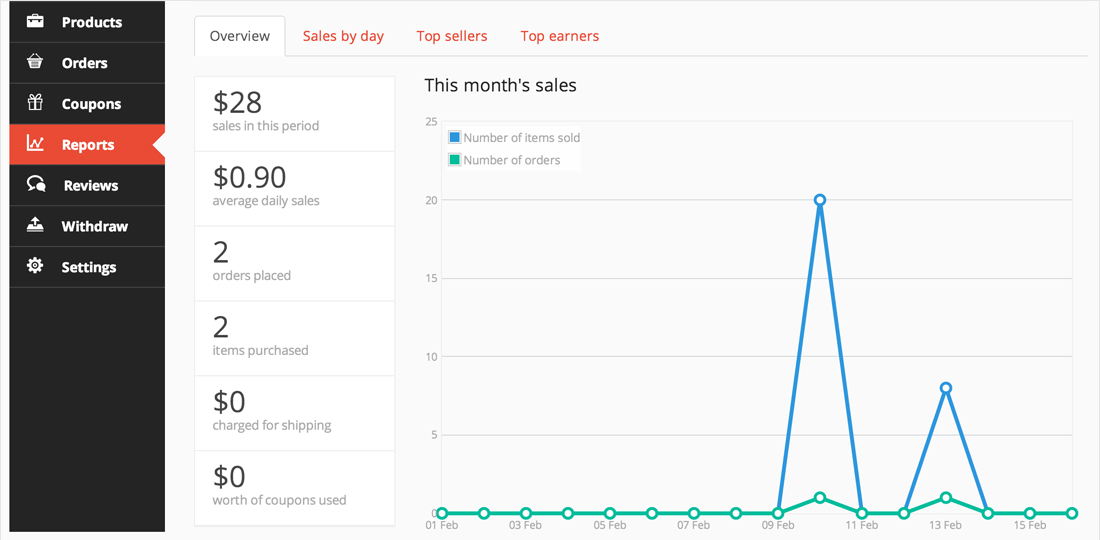Select the Top earners tab

click(x=559, y=36)
